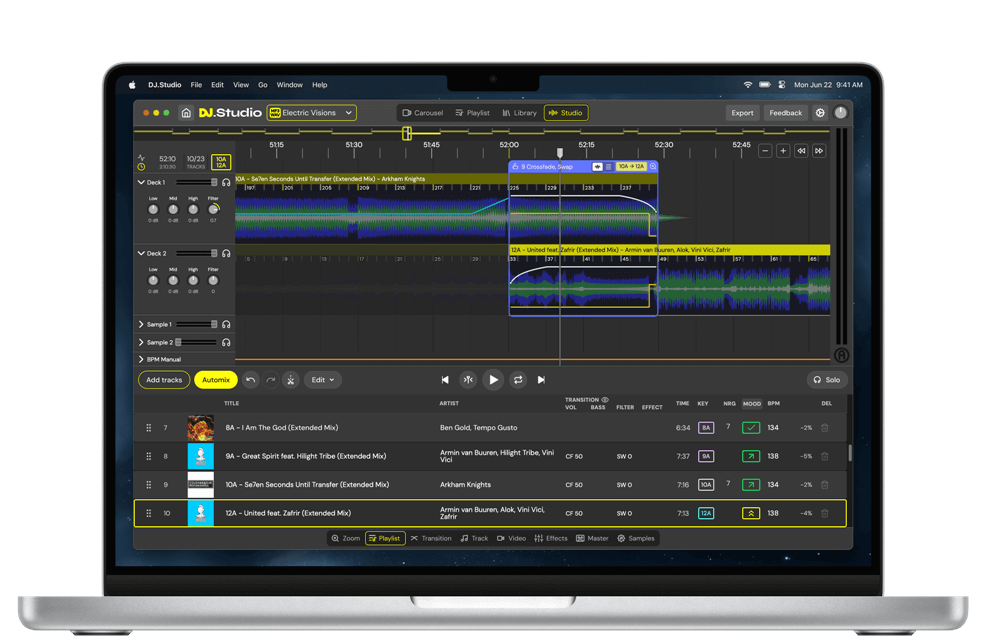Click the zoom-out minus icon on timeline
Screen dimensions: 986x641
(765, 151)
